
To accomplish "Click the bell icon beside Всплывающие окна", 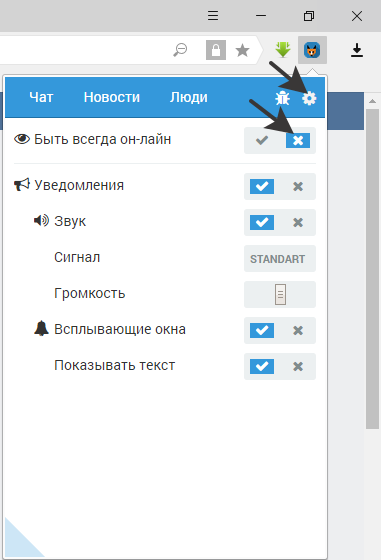I will [41, 329].
